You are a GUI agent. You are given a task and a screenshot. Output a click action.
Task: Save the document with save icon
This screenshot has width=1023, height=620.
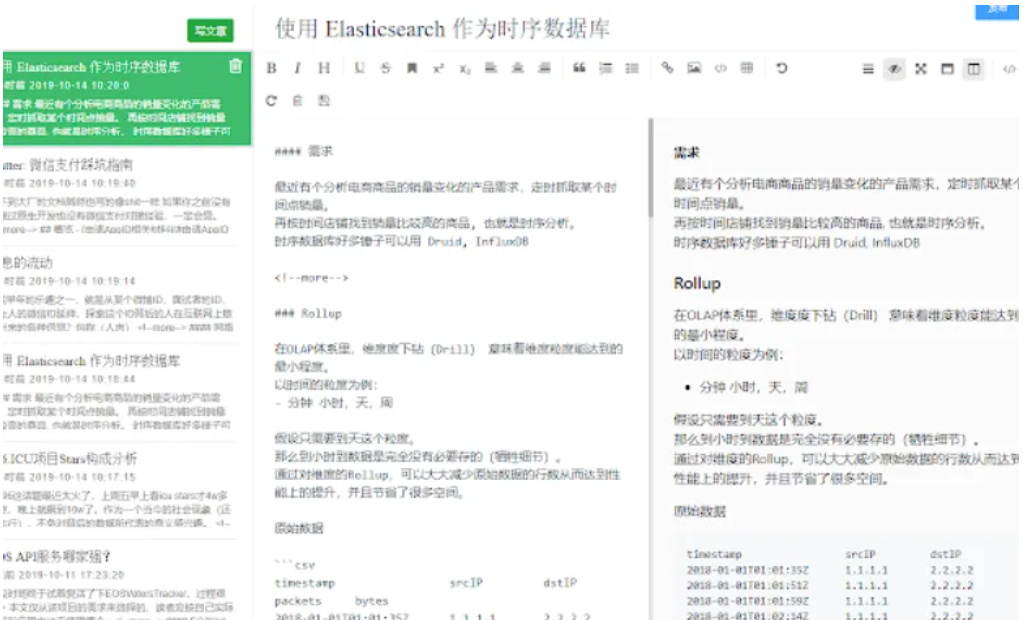coord(324,101)
